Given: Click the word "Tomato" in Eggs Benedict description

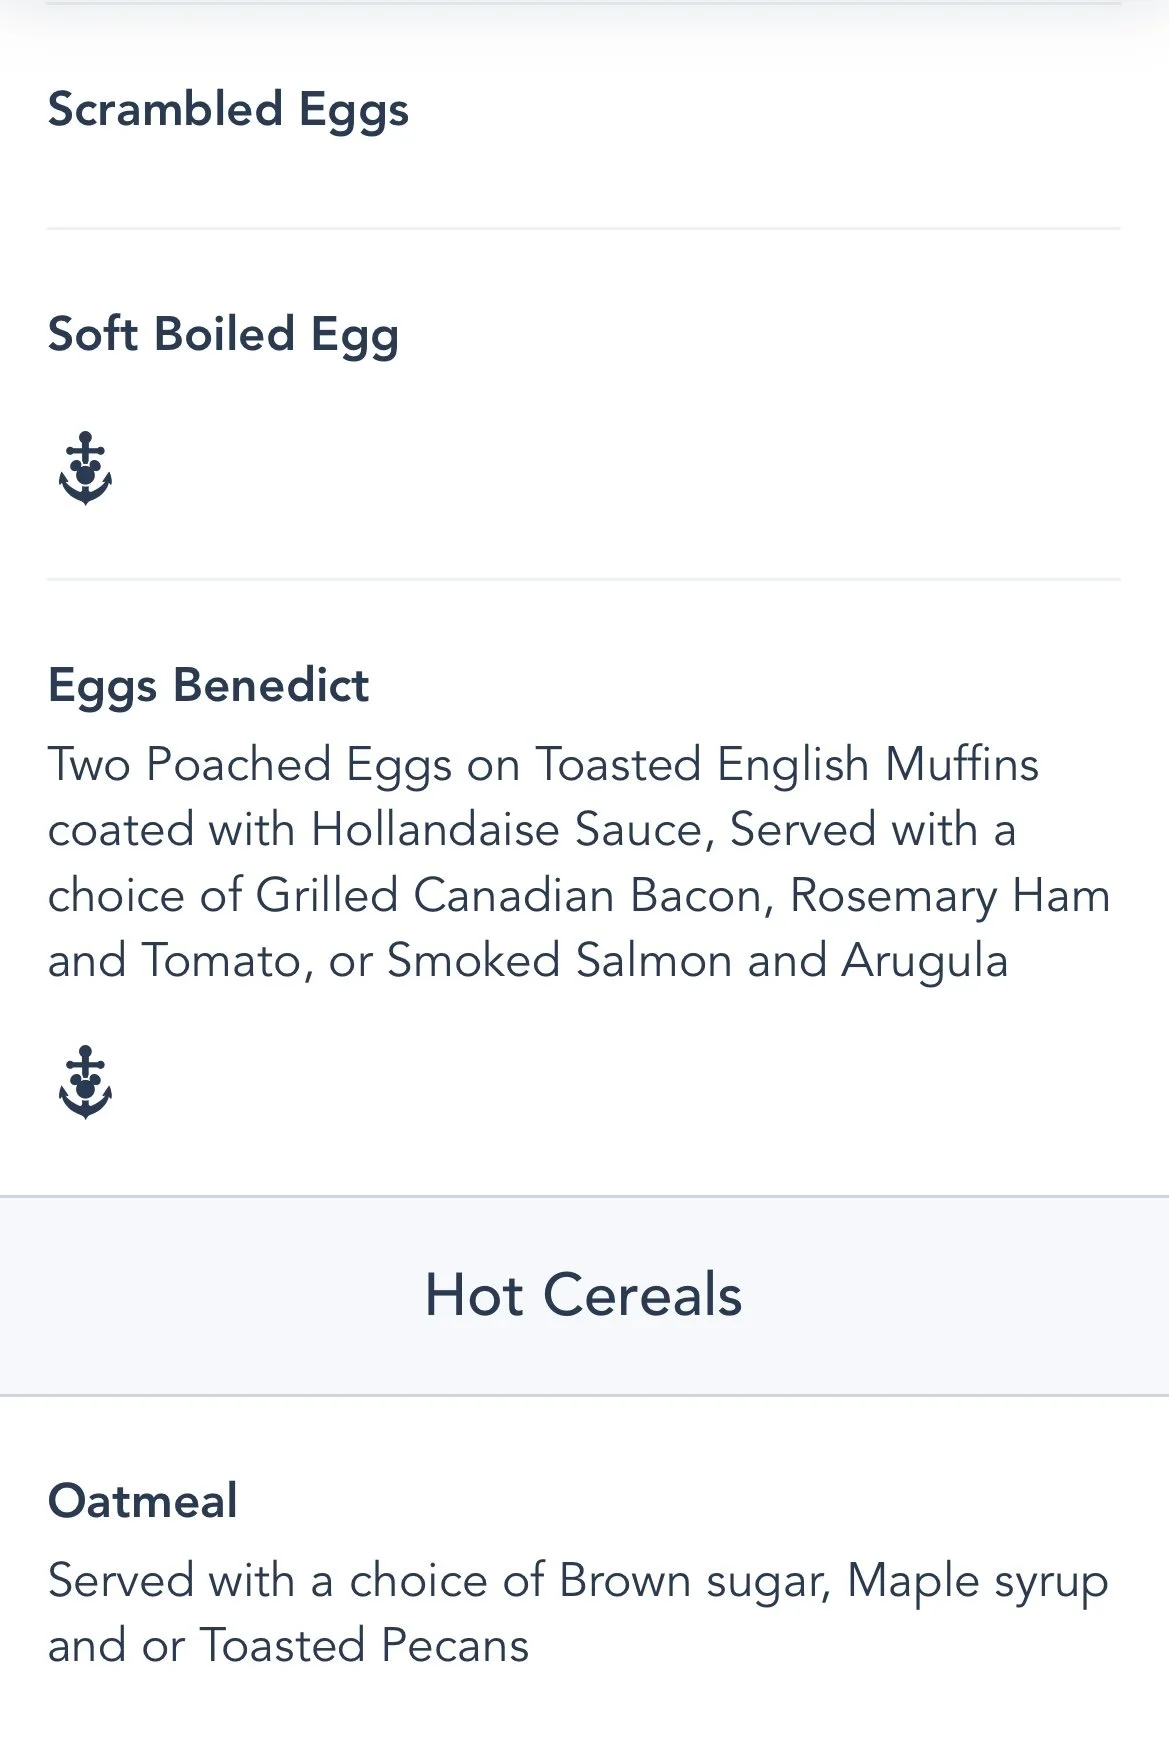Looking at the screenshot, I should [221, 961].
